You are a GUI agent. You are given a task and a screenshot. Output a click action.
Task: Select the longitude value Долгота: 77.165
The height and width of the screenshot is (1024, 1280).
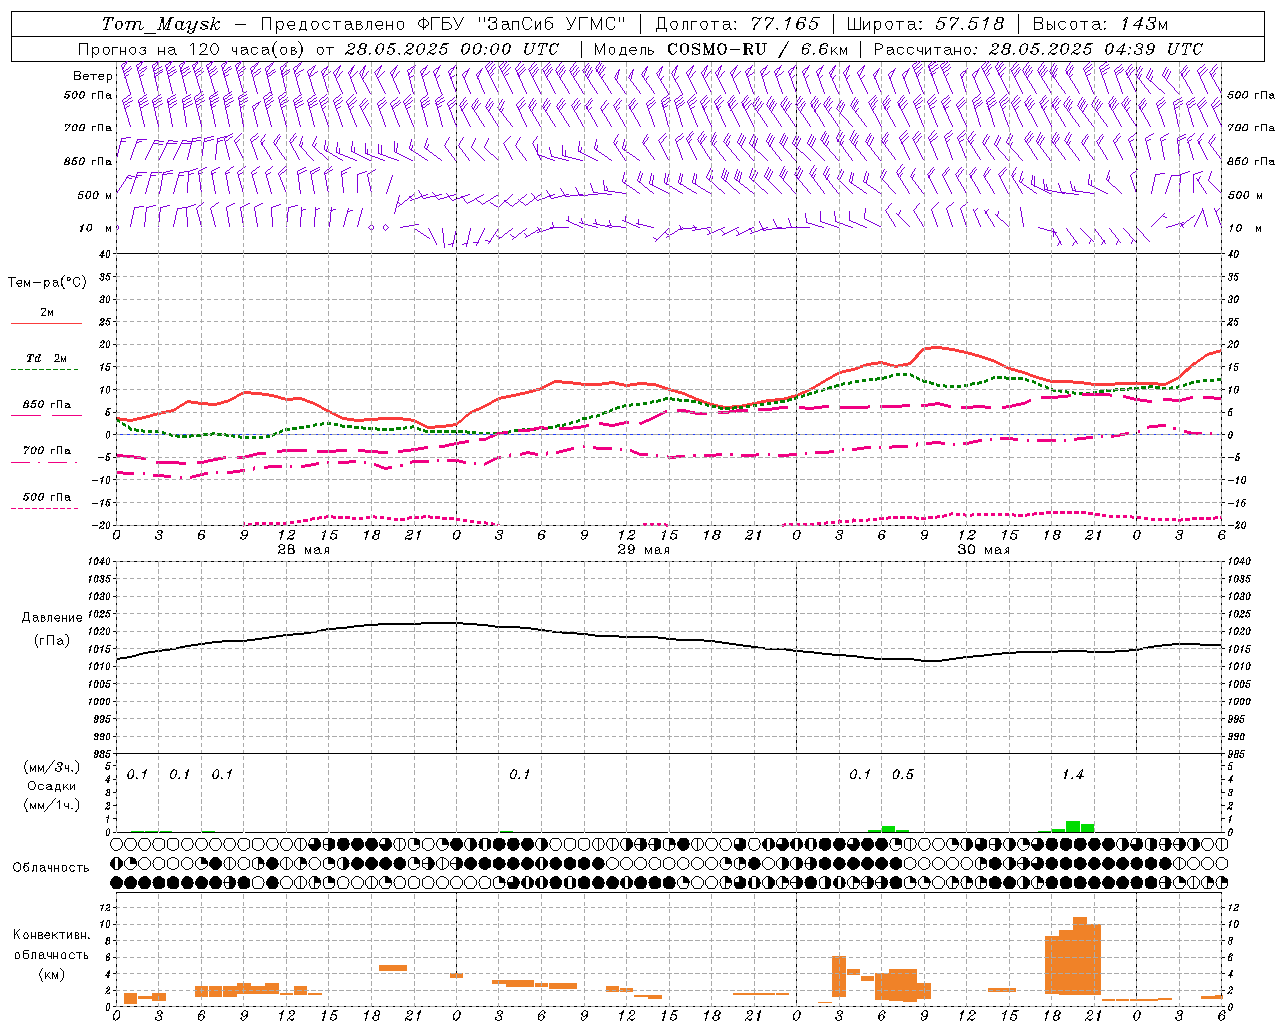737,24
